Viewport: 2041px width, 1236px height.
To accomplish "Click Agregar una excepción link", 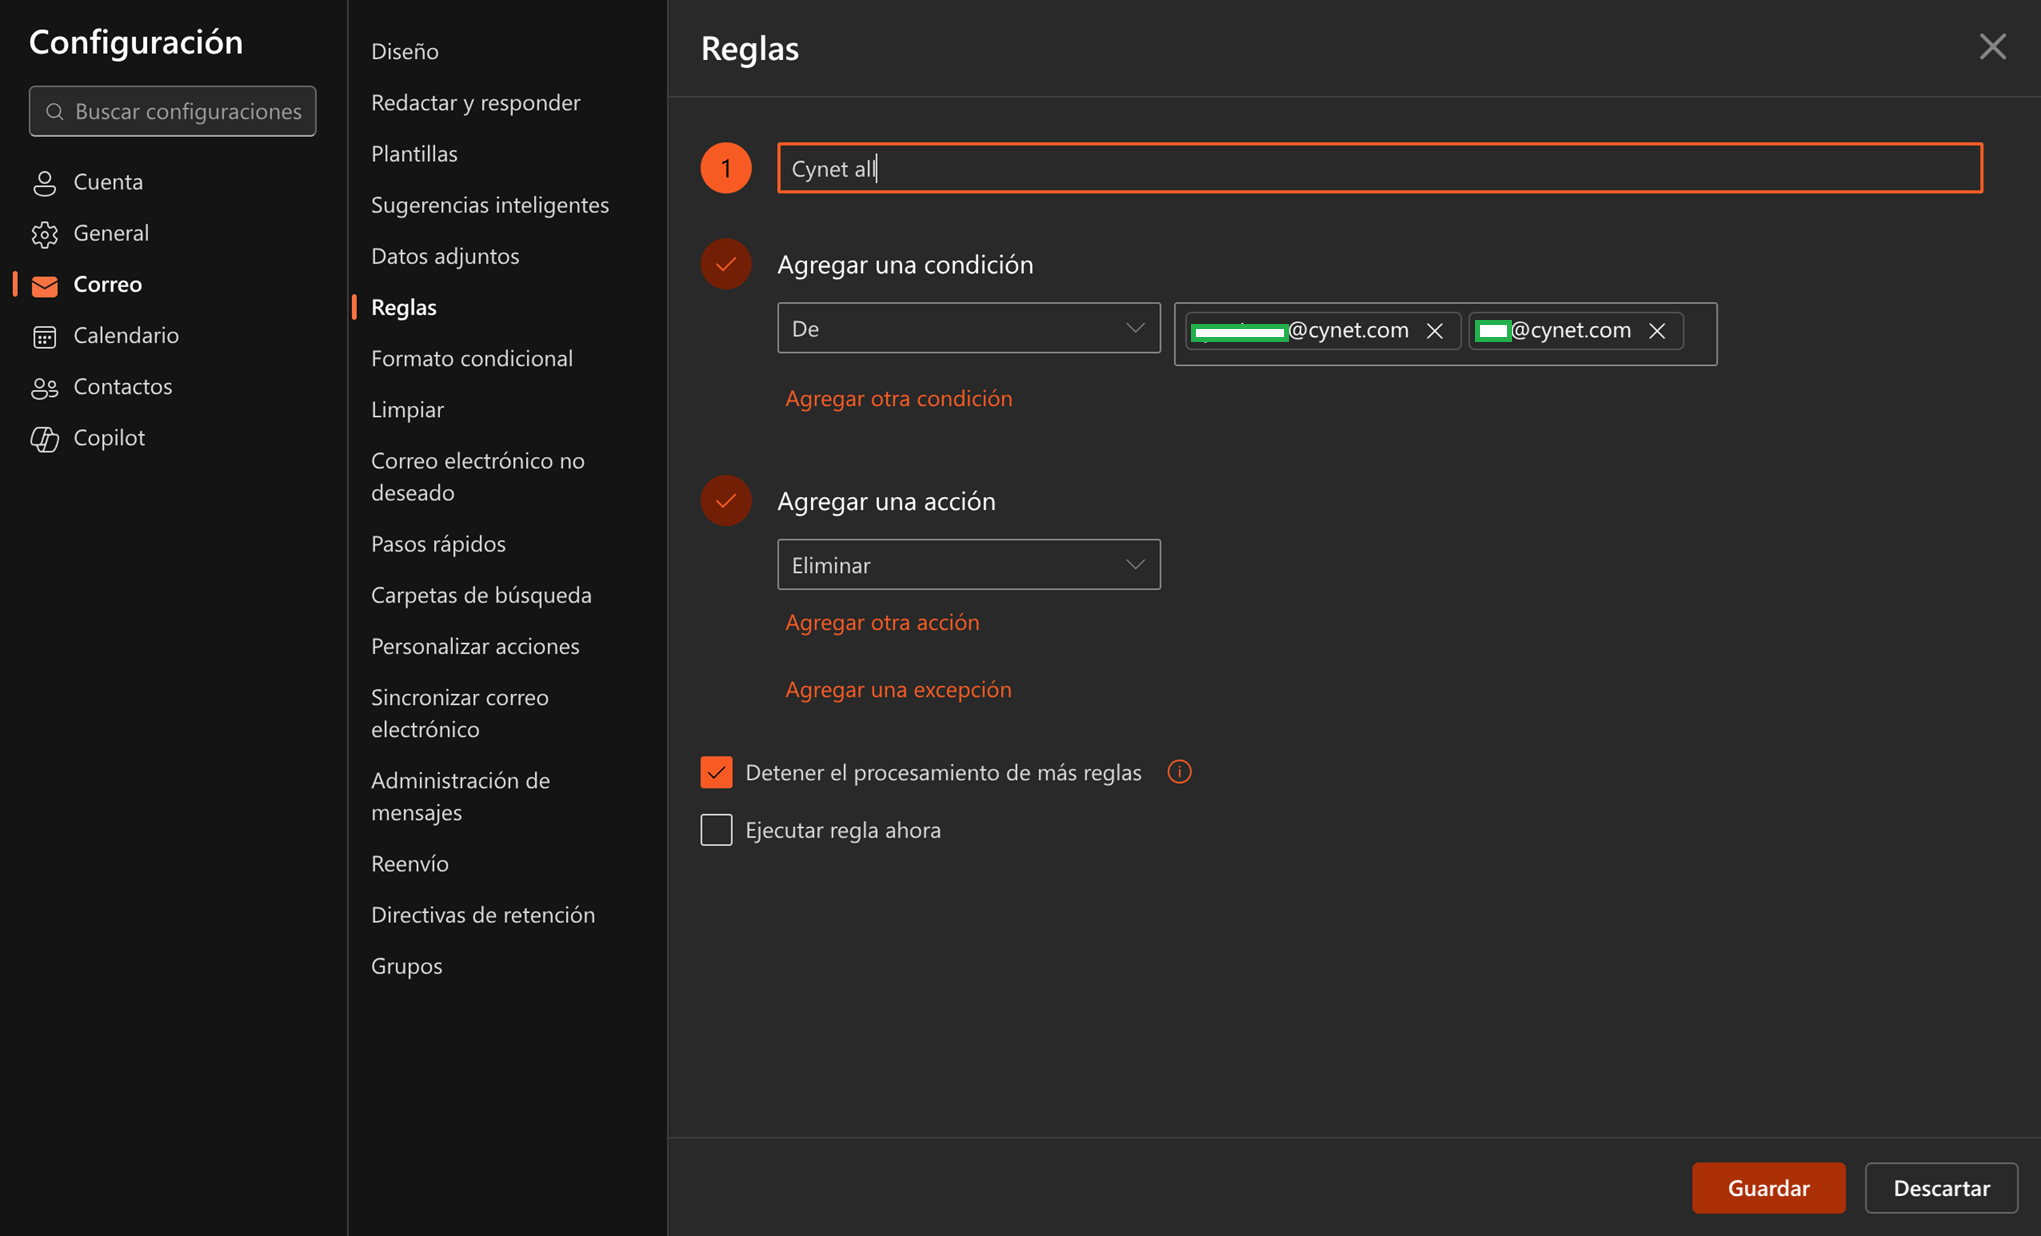I will (x=897, y=689).
